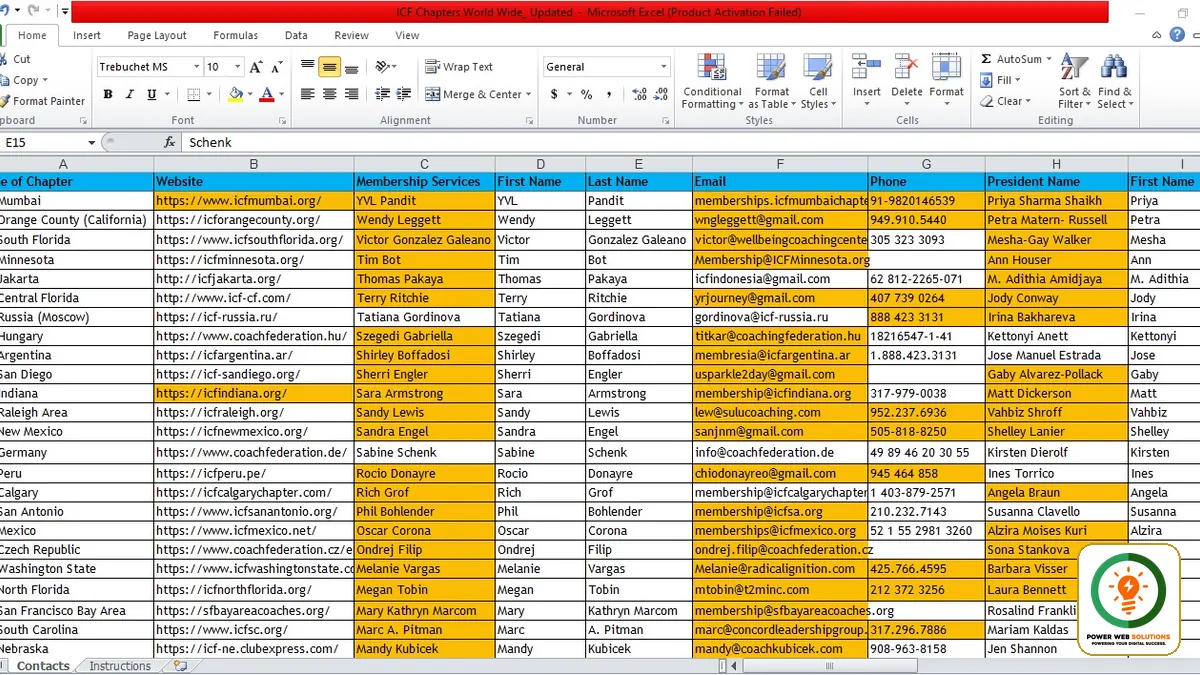
Task: Toggle Wrap Text
Action: 459,67
